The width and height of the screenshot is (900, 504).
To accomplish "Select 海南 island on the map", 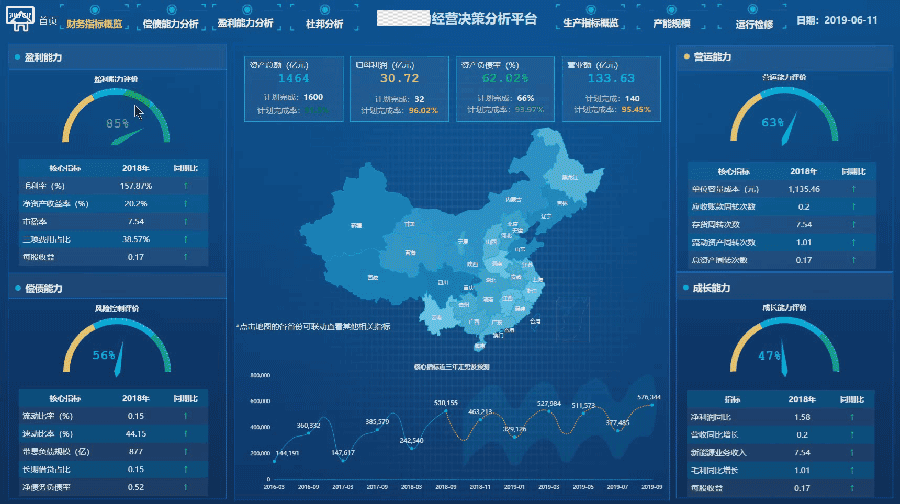I will 480,346.
